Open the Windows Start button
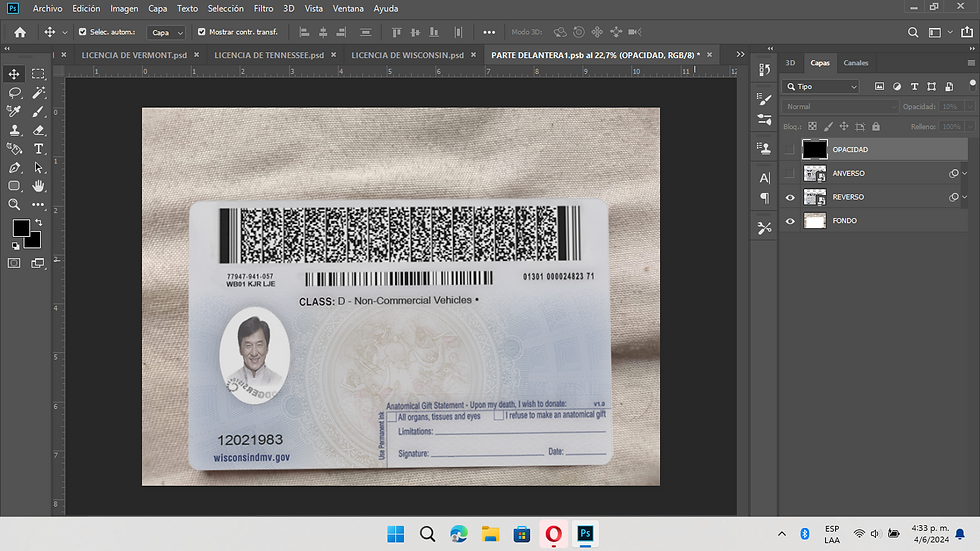Image resolution: width=980 pixels, height=551 pixels. pyautogui.click(x=396, y=534)
